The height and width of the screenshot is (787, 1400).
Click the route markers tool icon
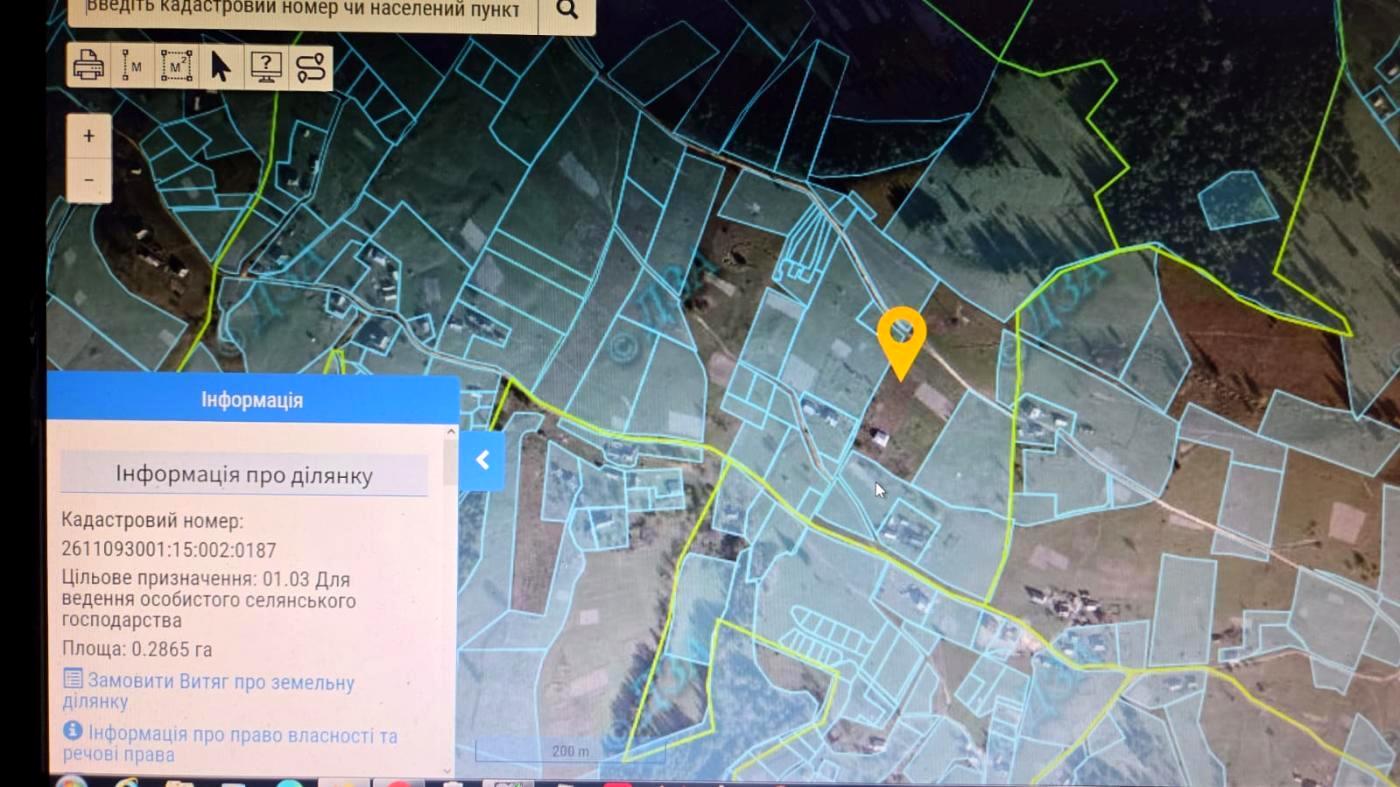[310, 68]
